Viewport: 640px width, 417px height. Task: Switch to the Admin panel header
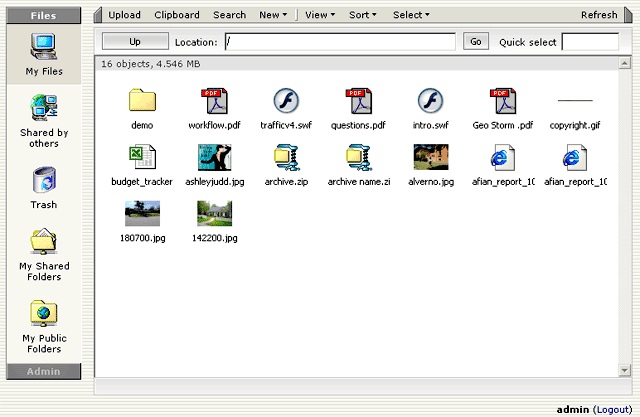coord(44,371)
